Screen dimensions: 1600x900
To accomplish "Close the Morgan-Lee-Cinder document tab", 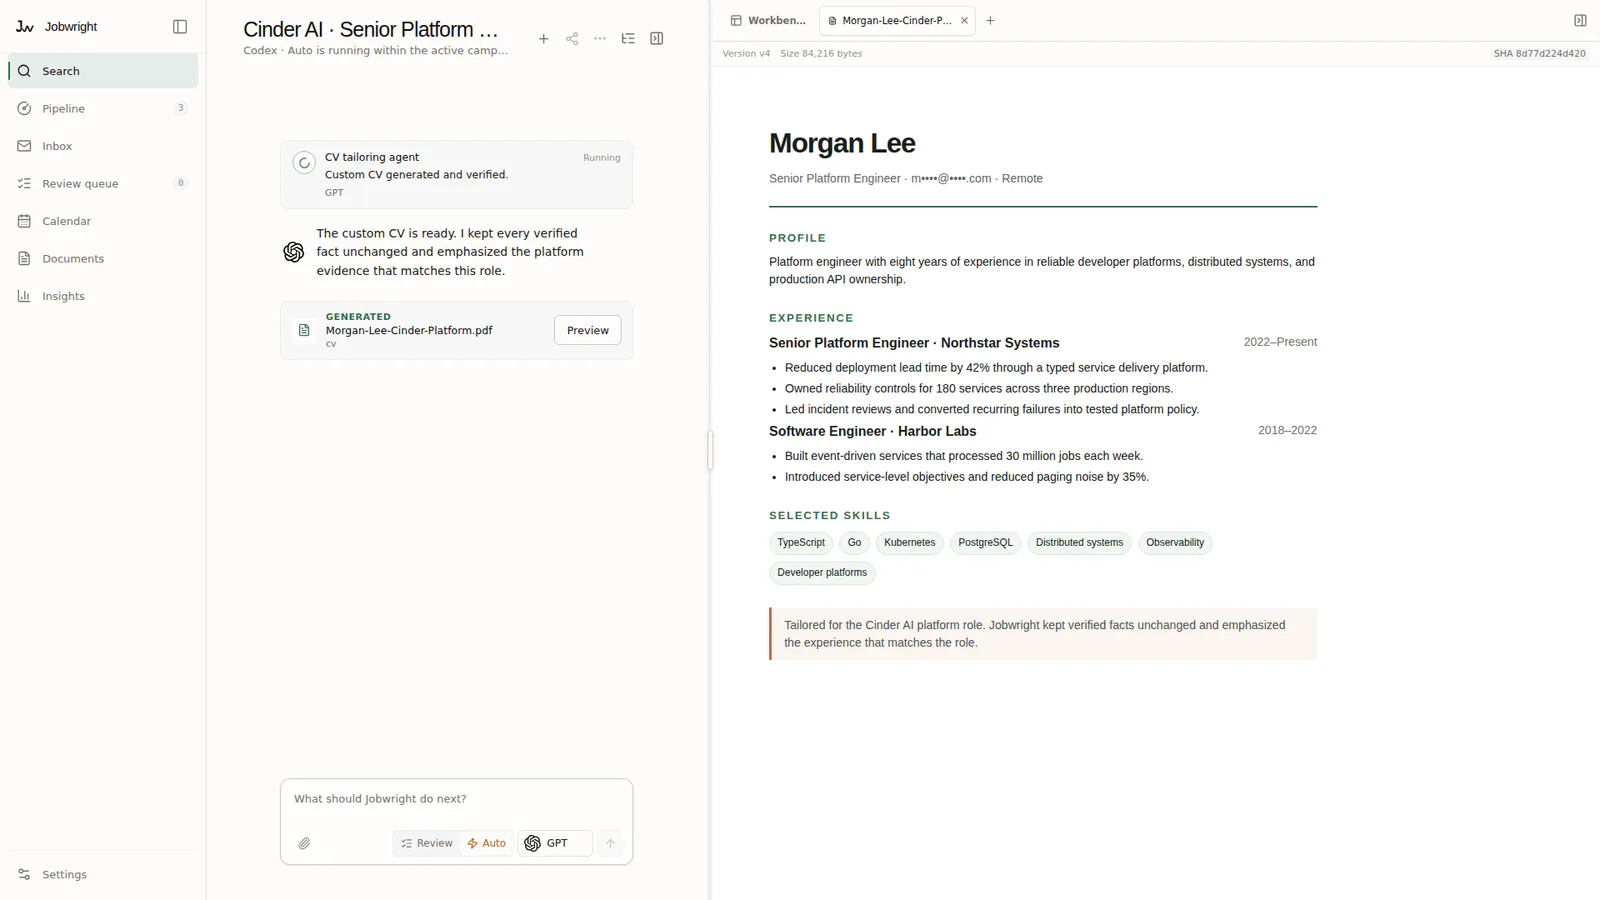I will click(x=964, y=20).
